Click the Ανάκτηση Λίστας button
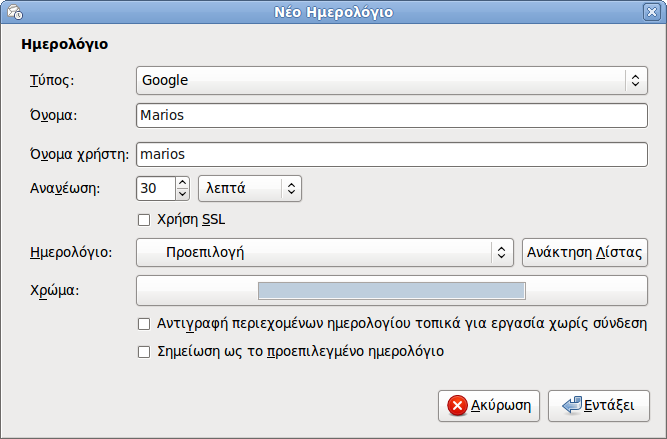 click(x=585, y=253)
